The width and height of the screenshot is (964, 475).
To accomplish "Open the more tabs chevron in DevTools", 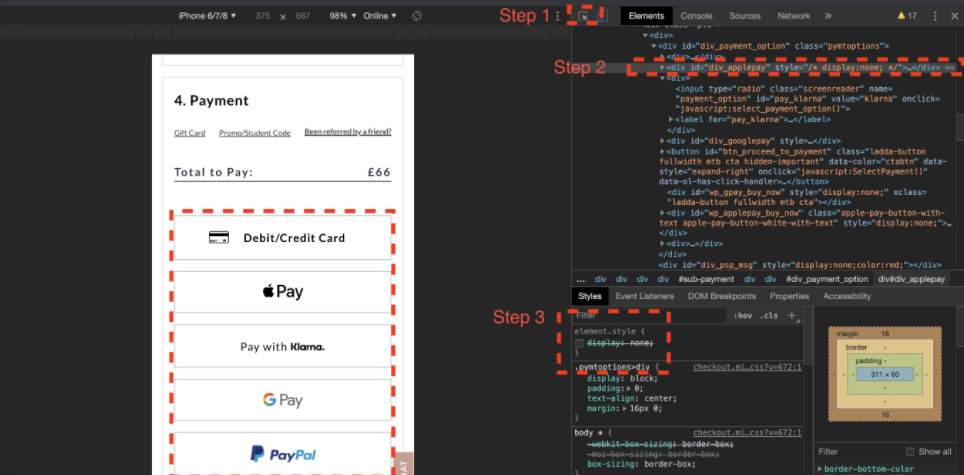I will pyautogui.click(x=828, y=16).
